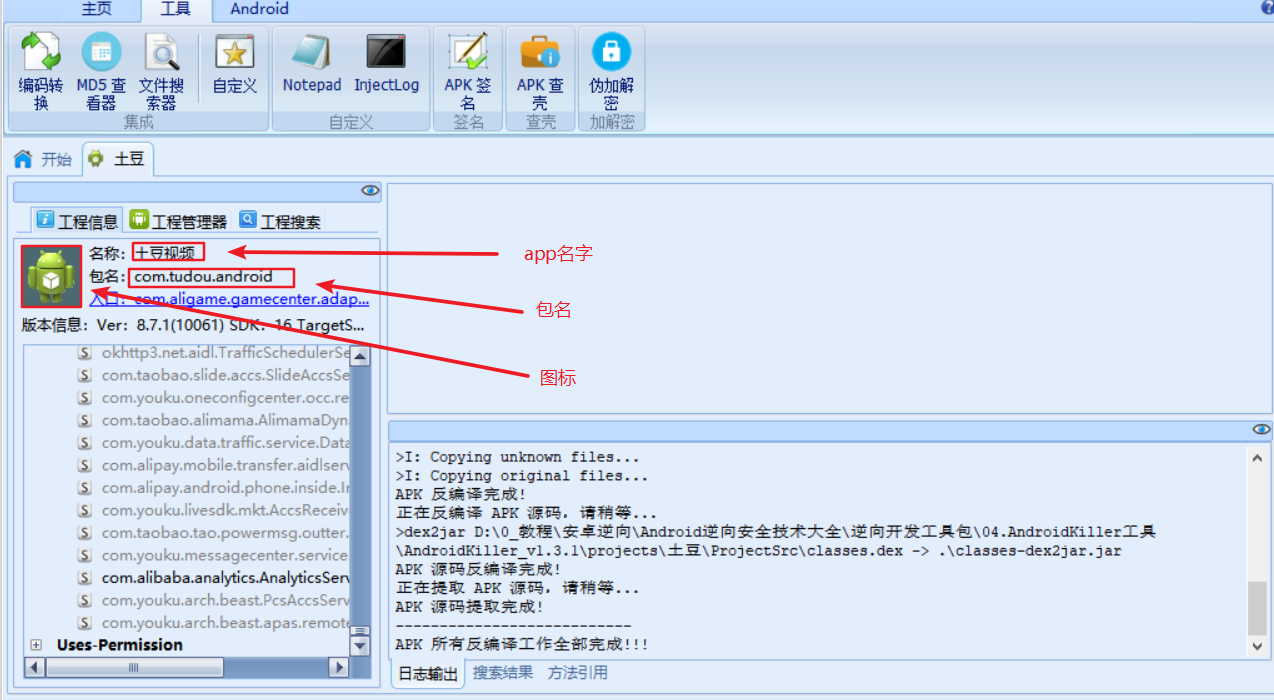This screenshot has width=1274, height=700.
Task: Show the 日志输出 log output tab
Action: [x=428, y=674]
